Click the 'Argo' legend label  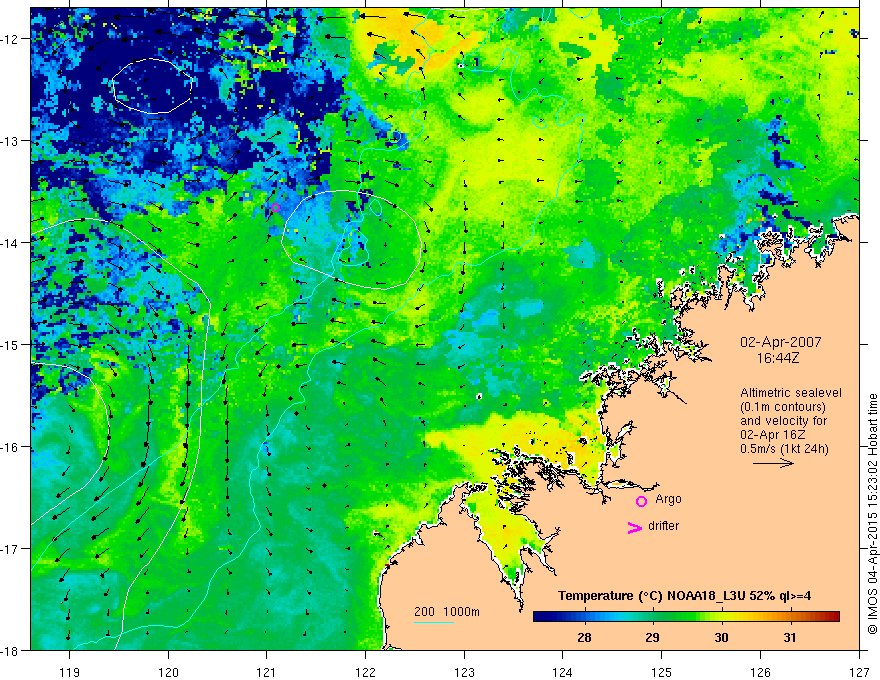[668, 499]
